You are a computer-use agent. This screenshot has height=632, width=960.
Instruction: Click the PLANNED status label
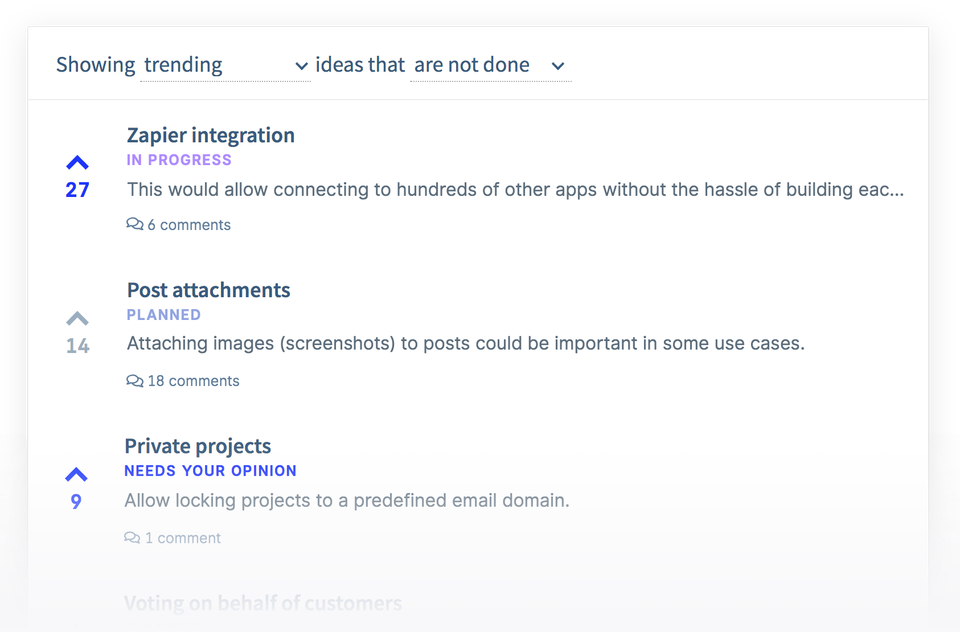(164, 315)
